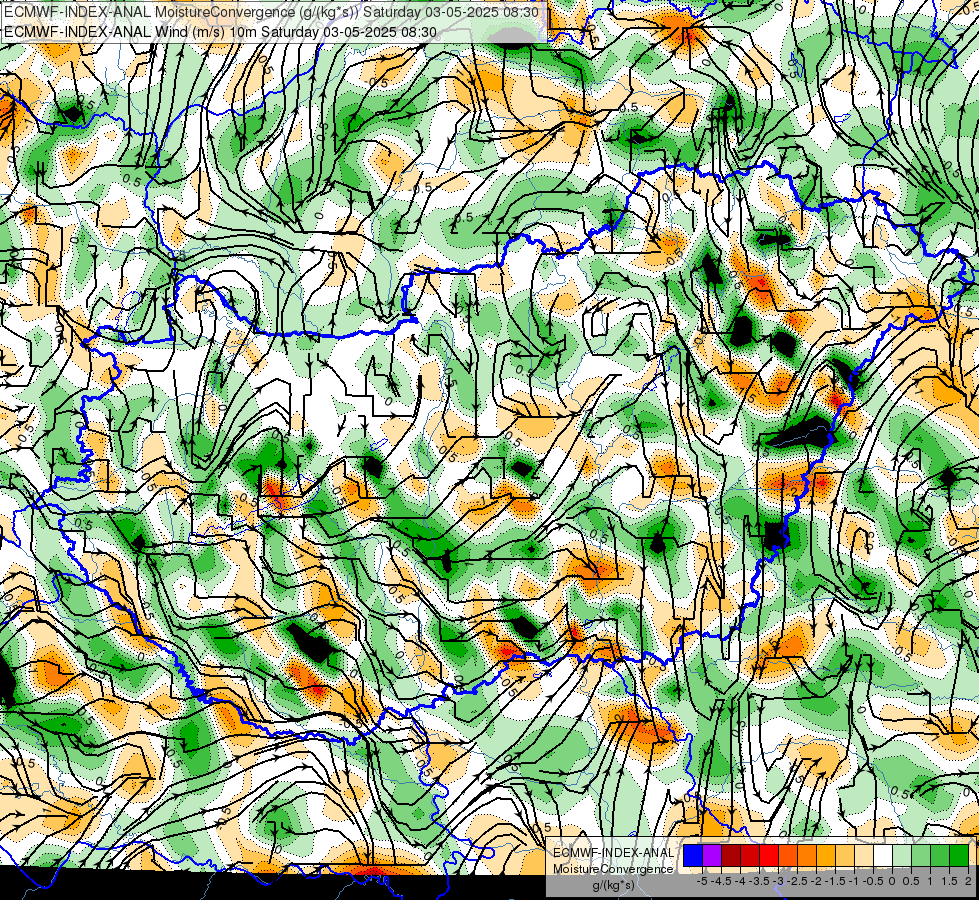
Task: Choose the palest green legend swatch
Action: (x=902, y=855)
